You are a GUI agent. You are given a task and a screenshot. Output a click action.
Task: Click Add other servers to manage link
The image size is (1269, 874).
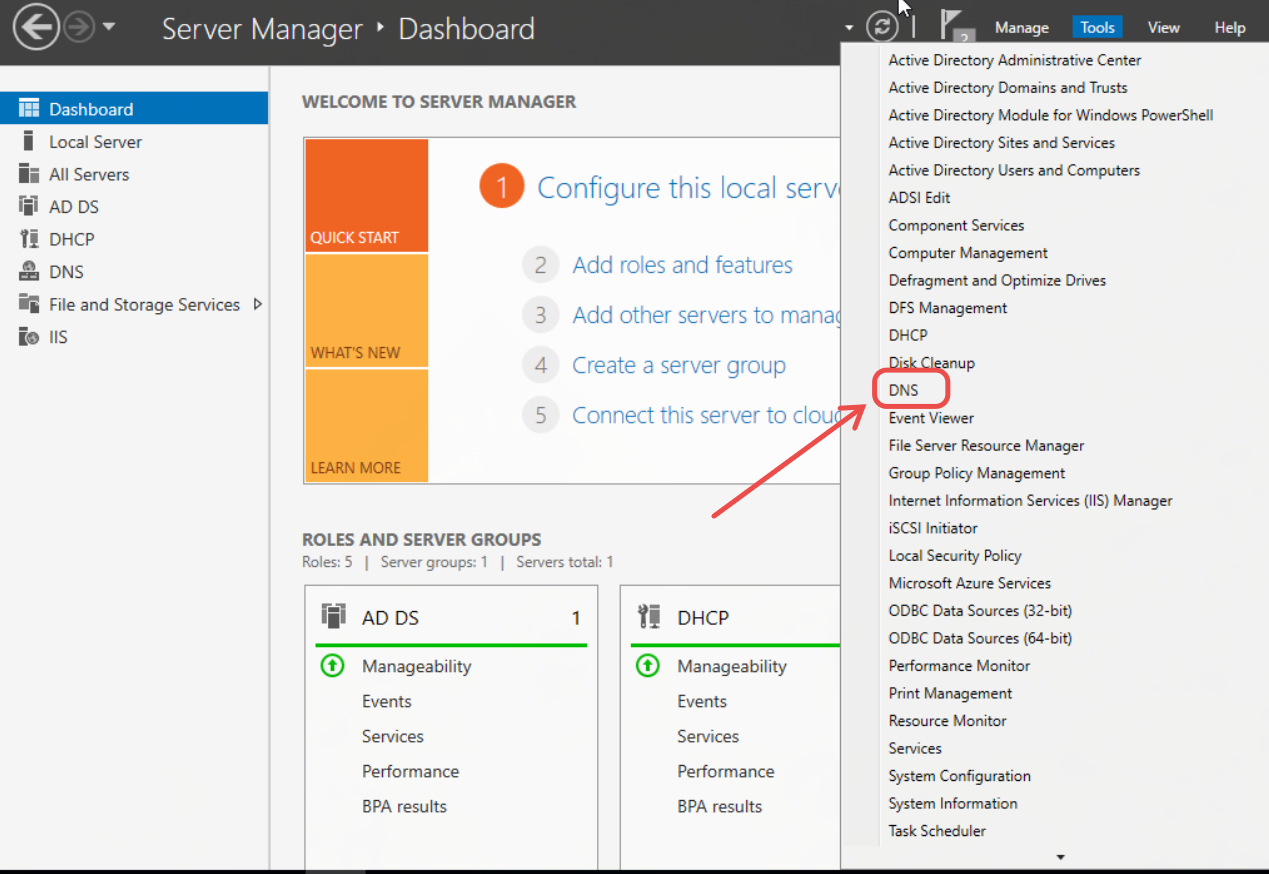pos(705,315)
